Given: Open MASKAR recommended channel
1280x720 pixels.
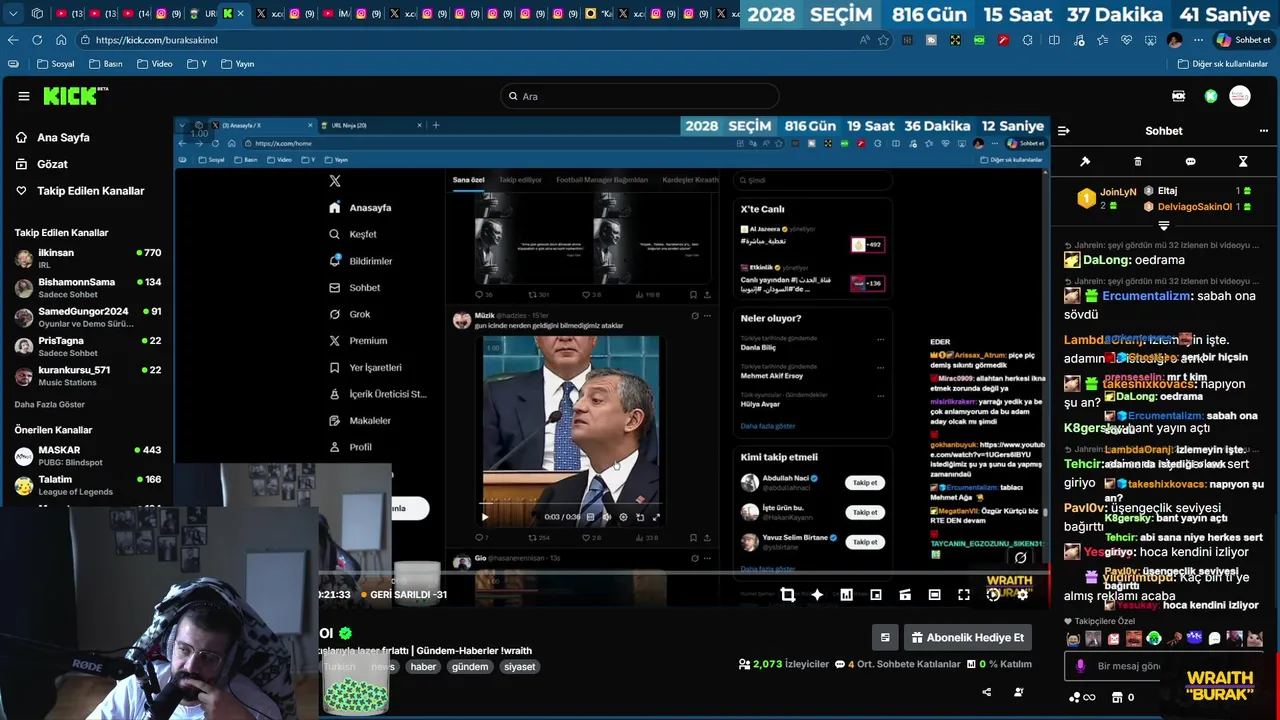Looking at the screenshot, I should tap(88, 456).
